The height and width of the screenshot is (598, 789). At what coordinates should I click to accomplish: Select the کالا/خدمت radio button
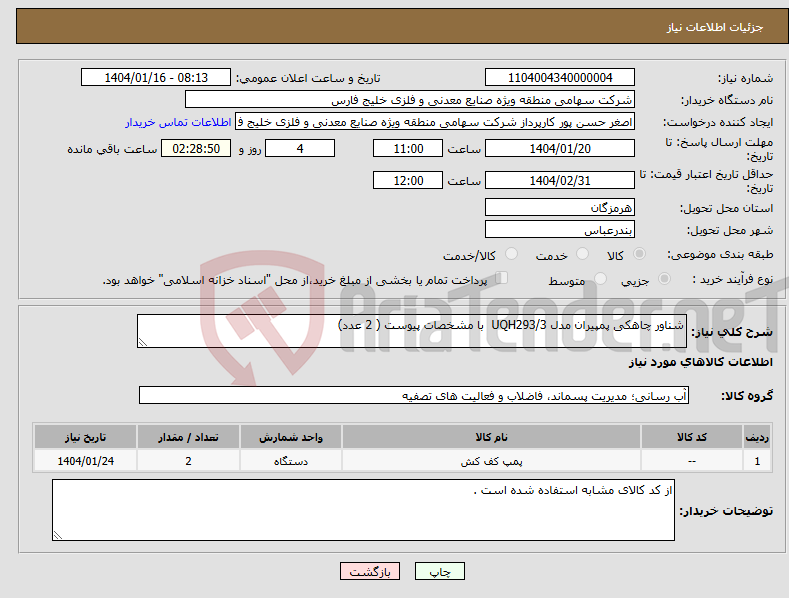click(x=511, y=254)
